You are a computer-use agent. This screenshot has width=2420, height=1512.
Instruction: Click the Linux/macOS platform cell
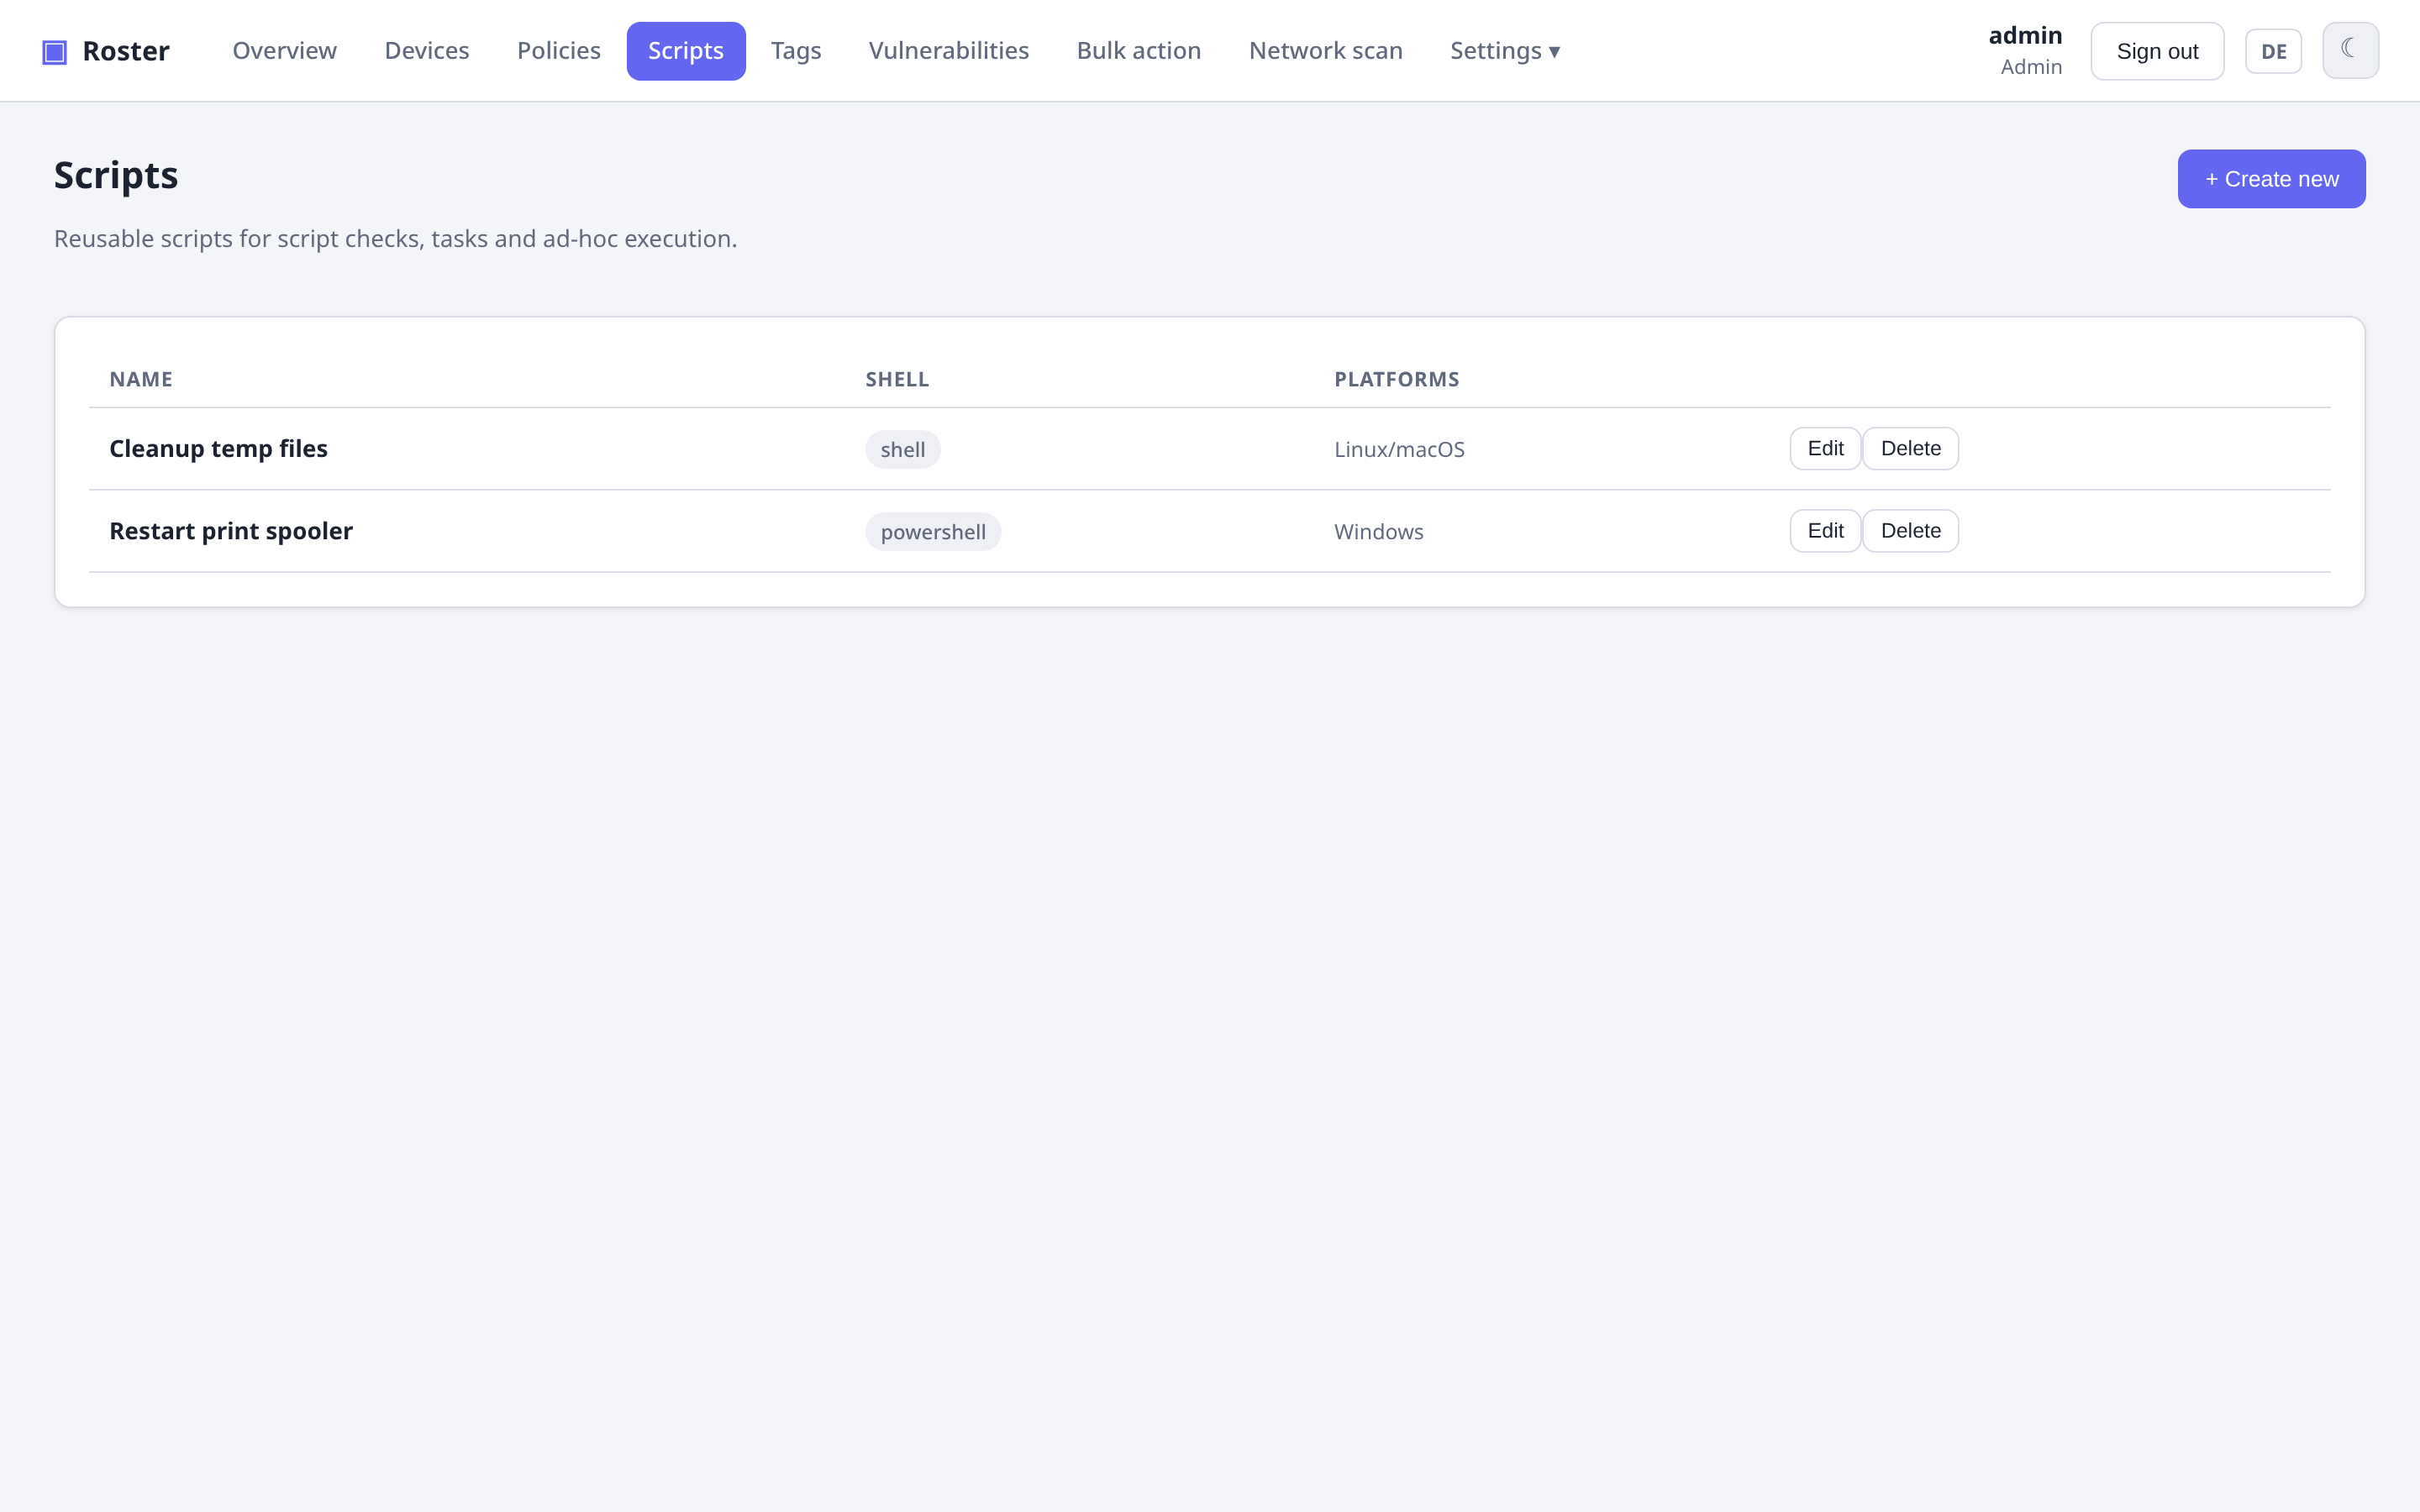[x=1399, y=450]
